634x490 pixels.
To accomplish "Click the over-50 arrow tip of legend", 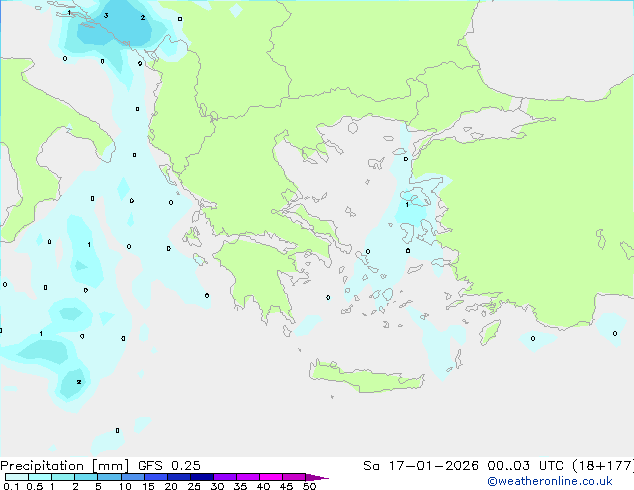I will tap(317, 477).
